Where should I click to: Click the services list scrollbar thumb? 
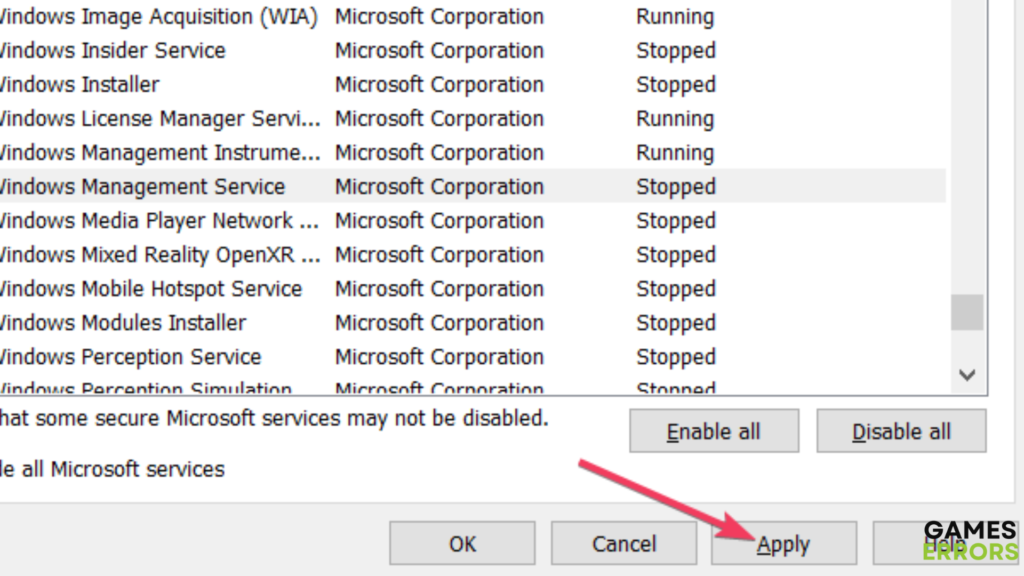967,312
